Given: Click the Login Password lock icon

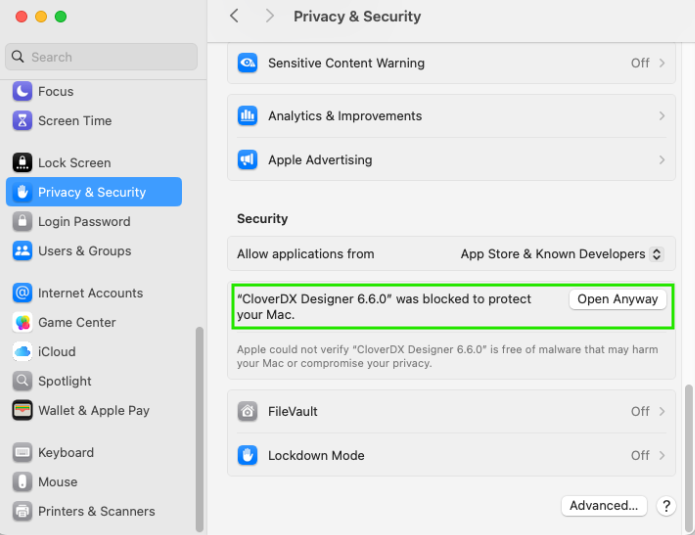Looking at the screenshot, I should (x=22, y=221).
